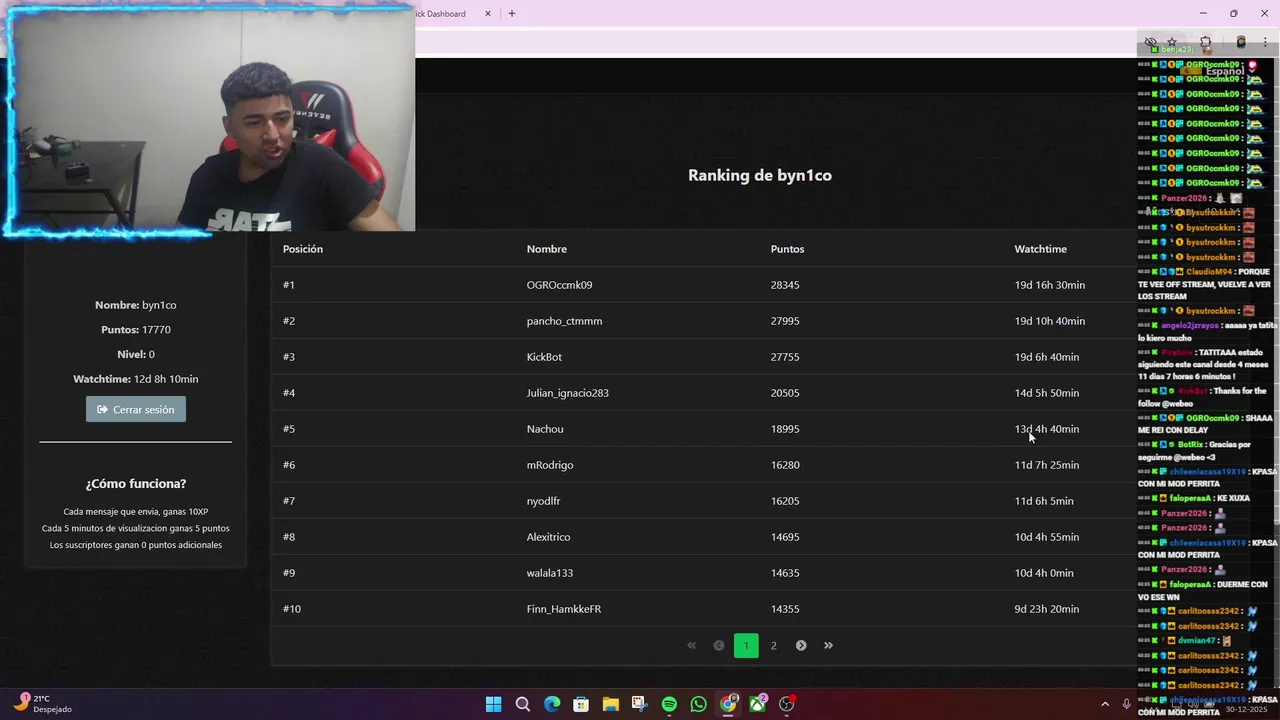Click the Puntos: 17770 profile line
Image resolution: width=1280 pixels, height=720 pixels.
tap(136, 330)
